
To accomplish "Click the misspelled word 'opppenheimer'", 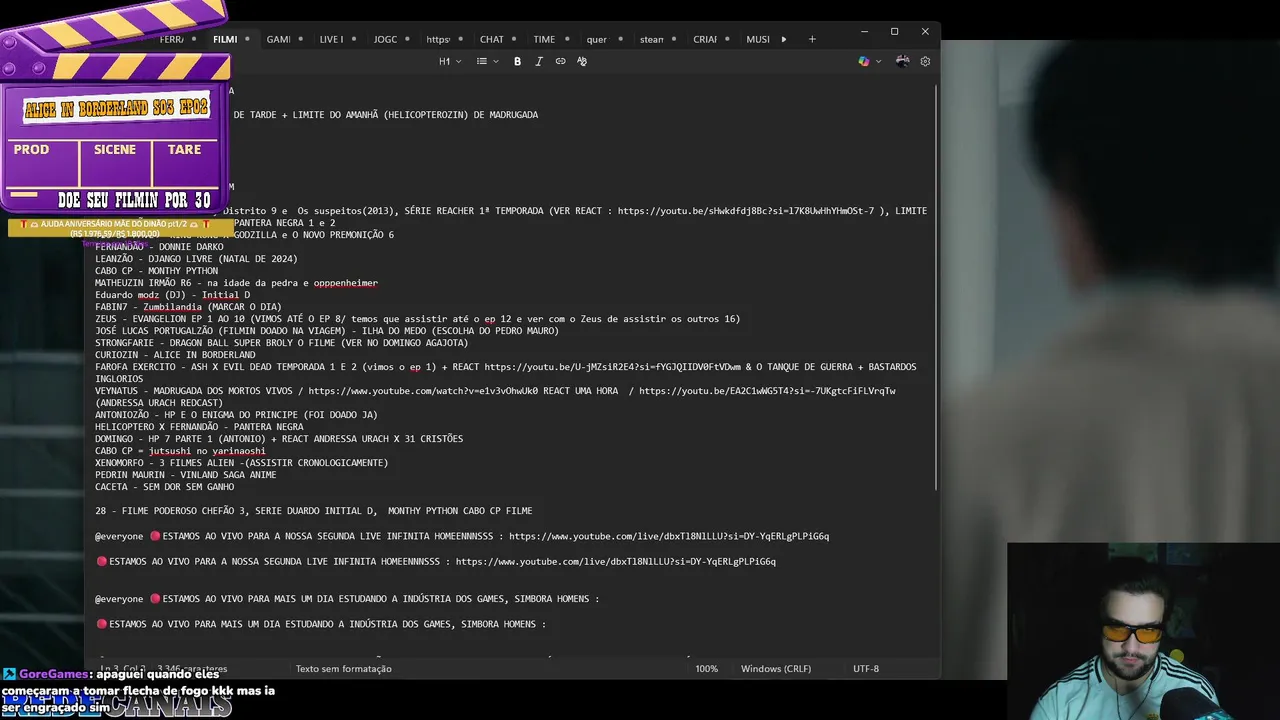I will coord(346,283).
